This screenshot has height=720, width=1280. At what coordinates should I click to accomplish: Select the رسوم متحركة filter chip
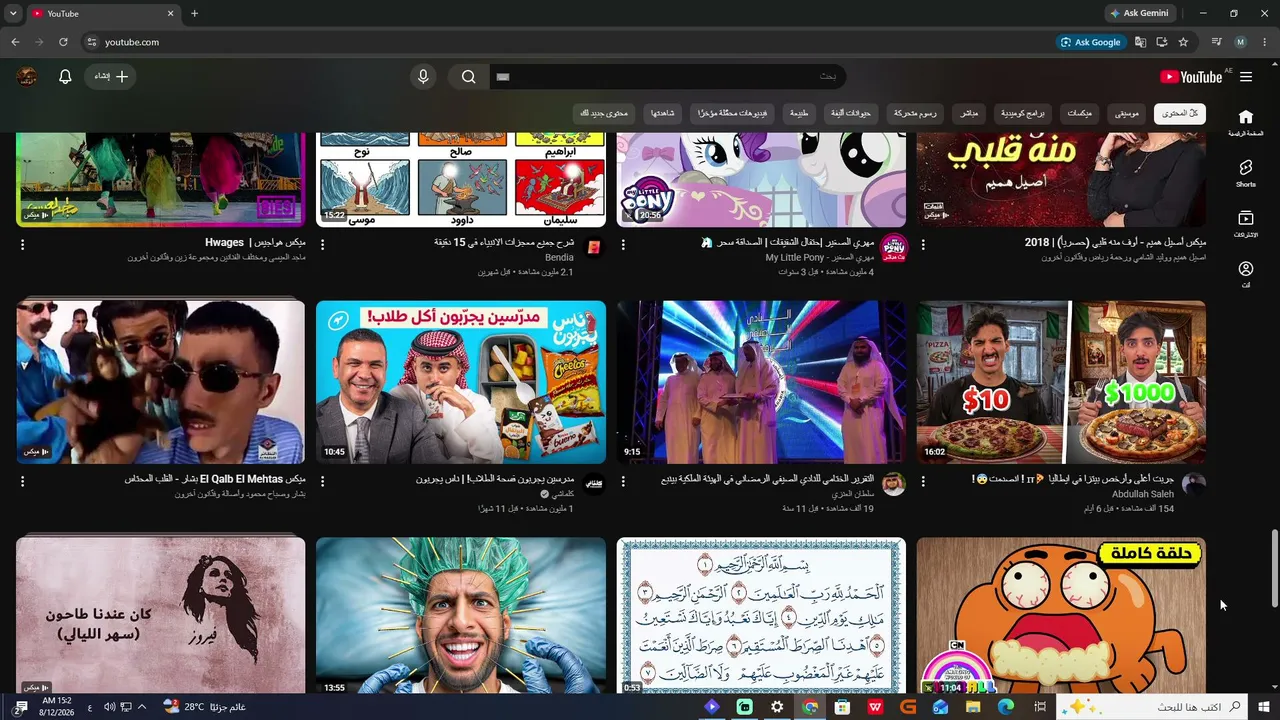[915, 114]
